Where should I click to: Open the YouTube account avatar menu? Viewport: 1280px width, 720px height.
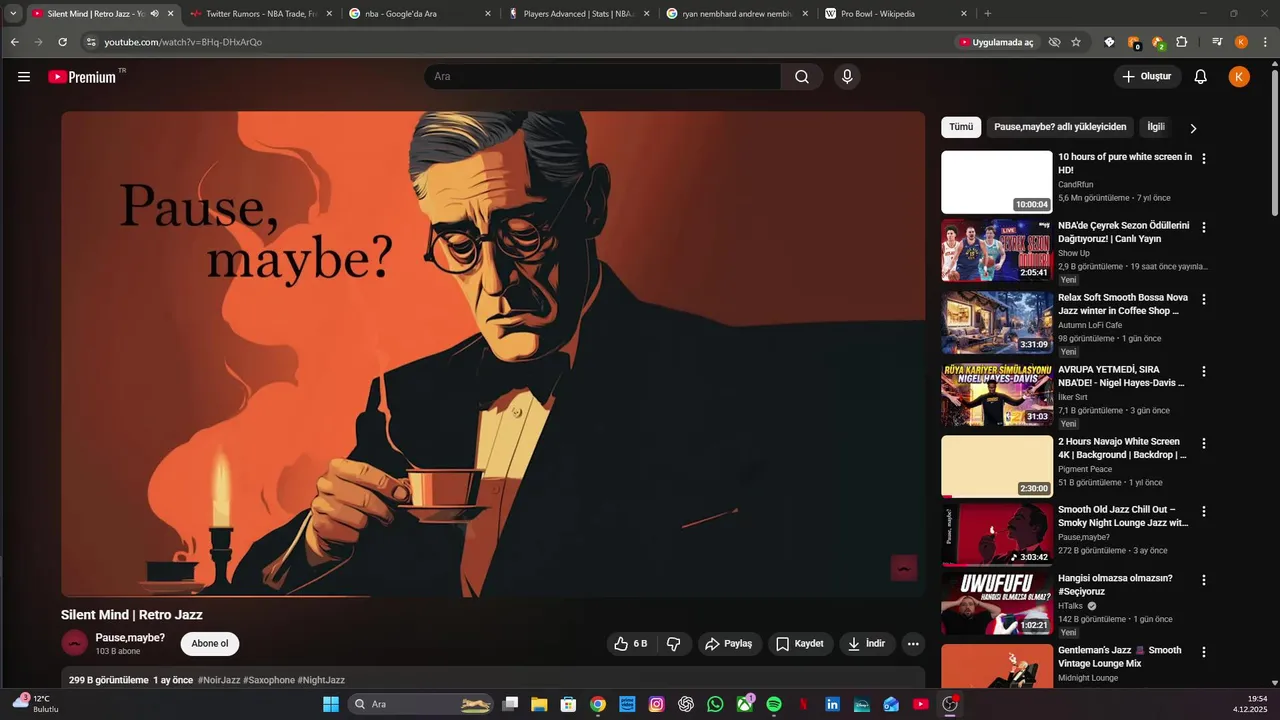1239,77
